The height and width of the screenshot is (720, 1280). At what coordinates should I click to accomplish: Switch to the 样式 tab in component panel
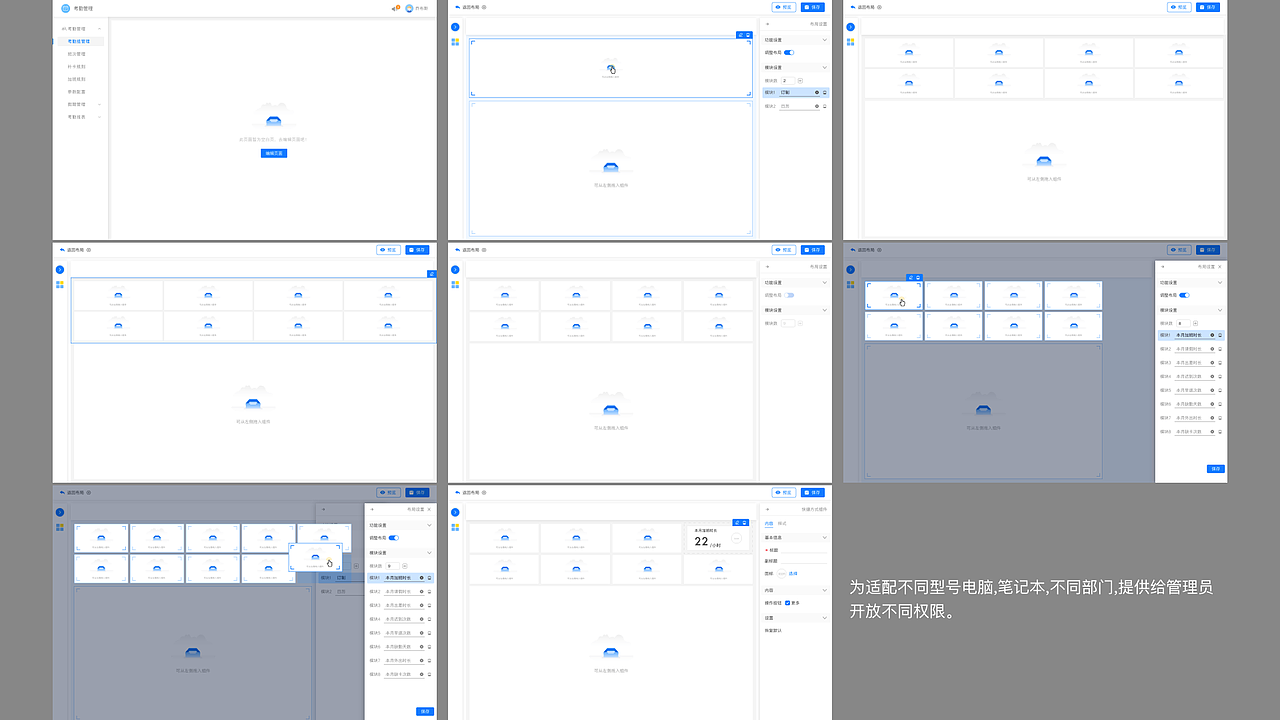(x=783, y=523)
